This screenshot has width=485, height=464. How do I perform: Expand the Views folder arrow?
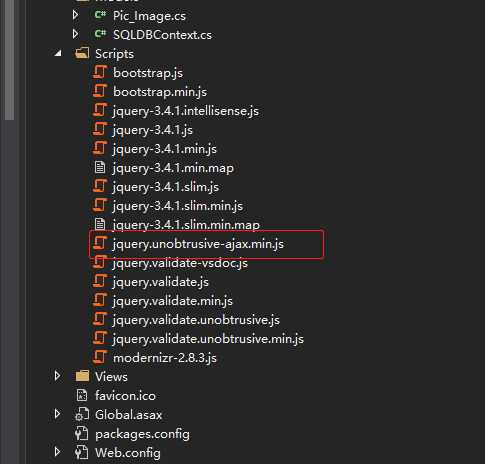point(57,376)
